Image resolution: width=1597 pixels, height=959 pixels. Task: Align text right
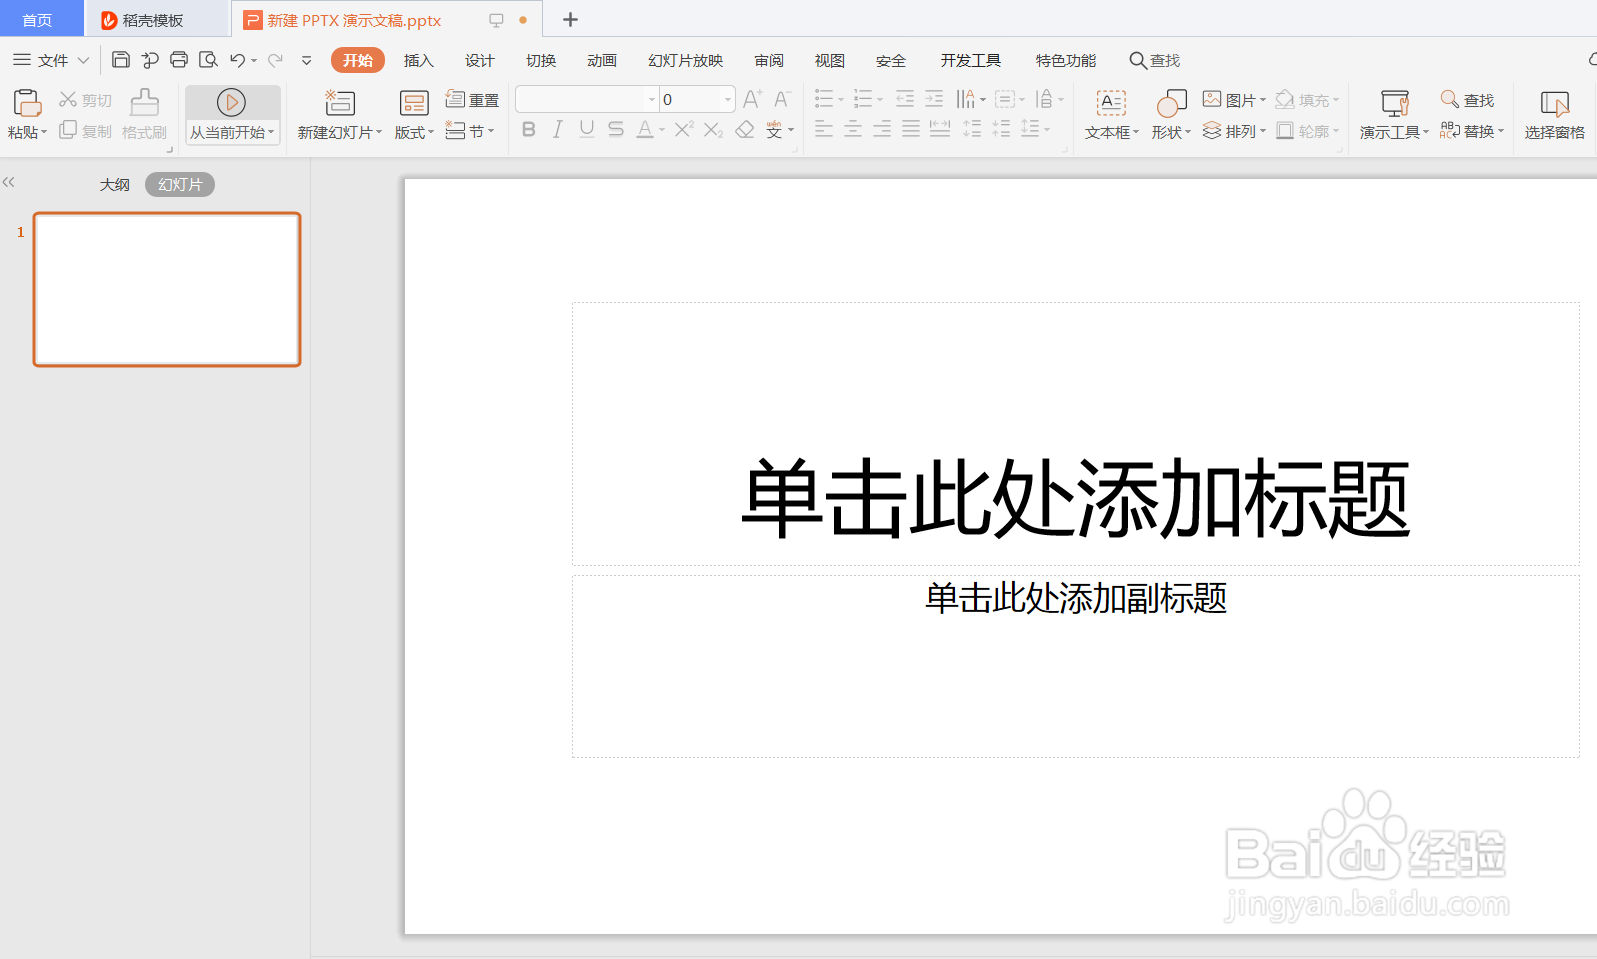point(882,129)
